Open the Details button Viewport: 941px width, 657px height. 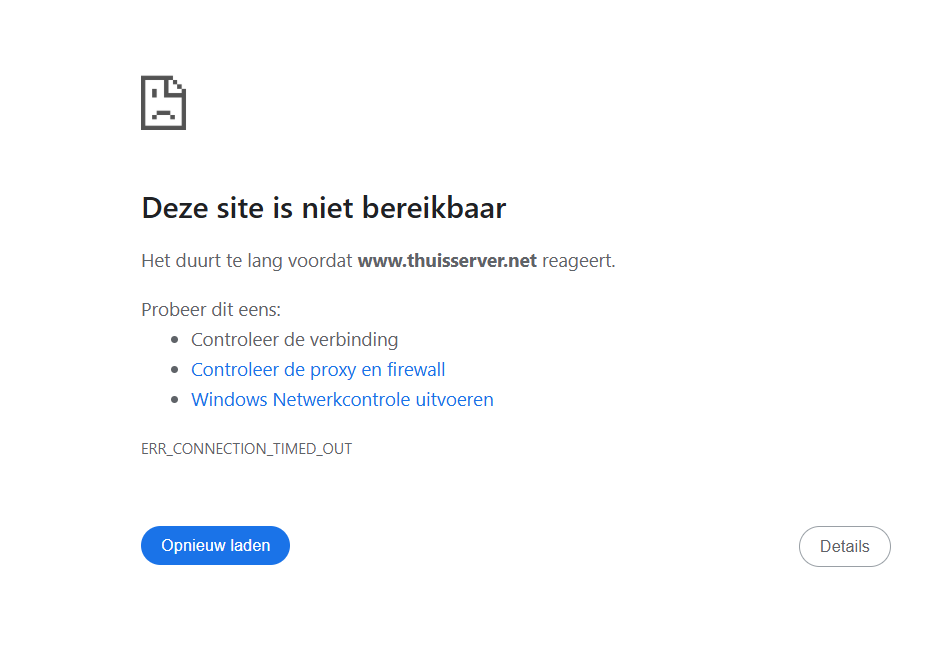844,547
